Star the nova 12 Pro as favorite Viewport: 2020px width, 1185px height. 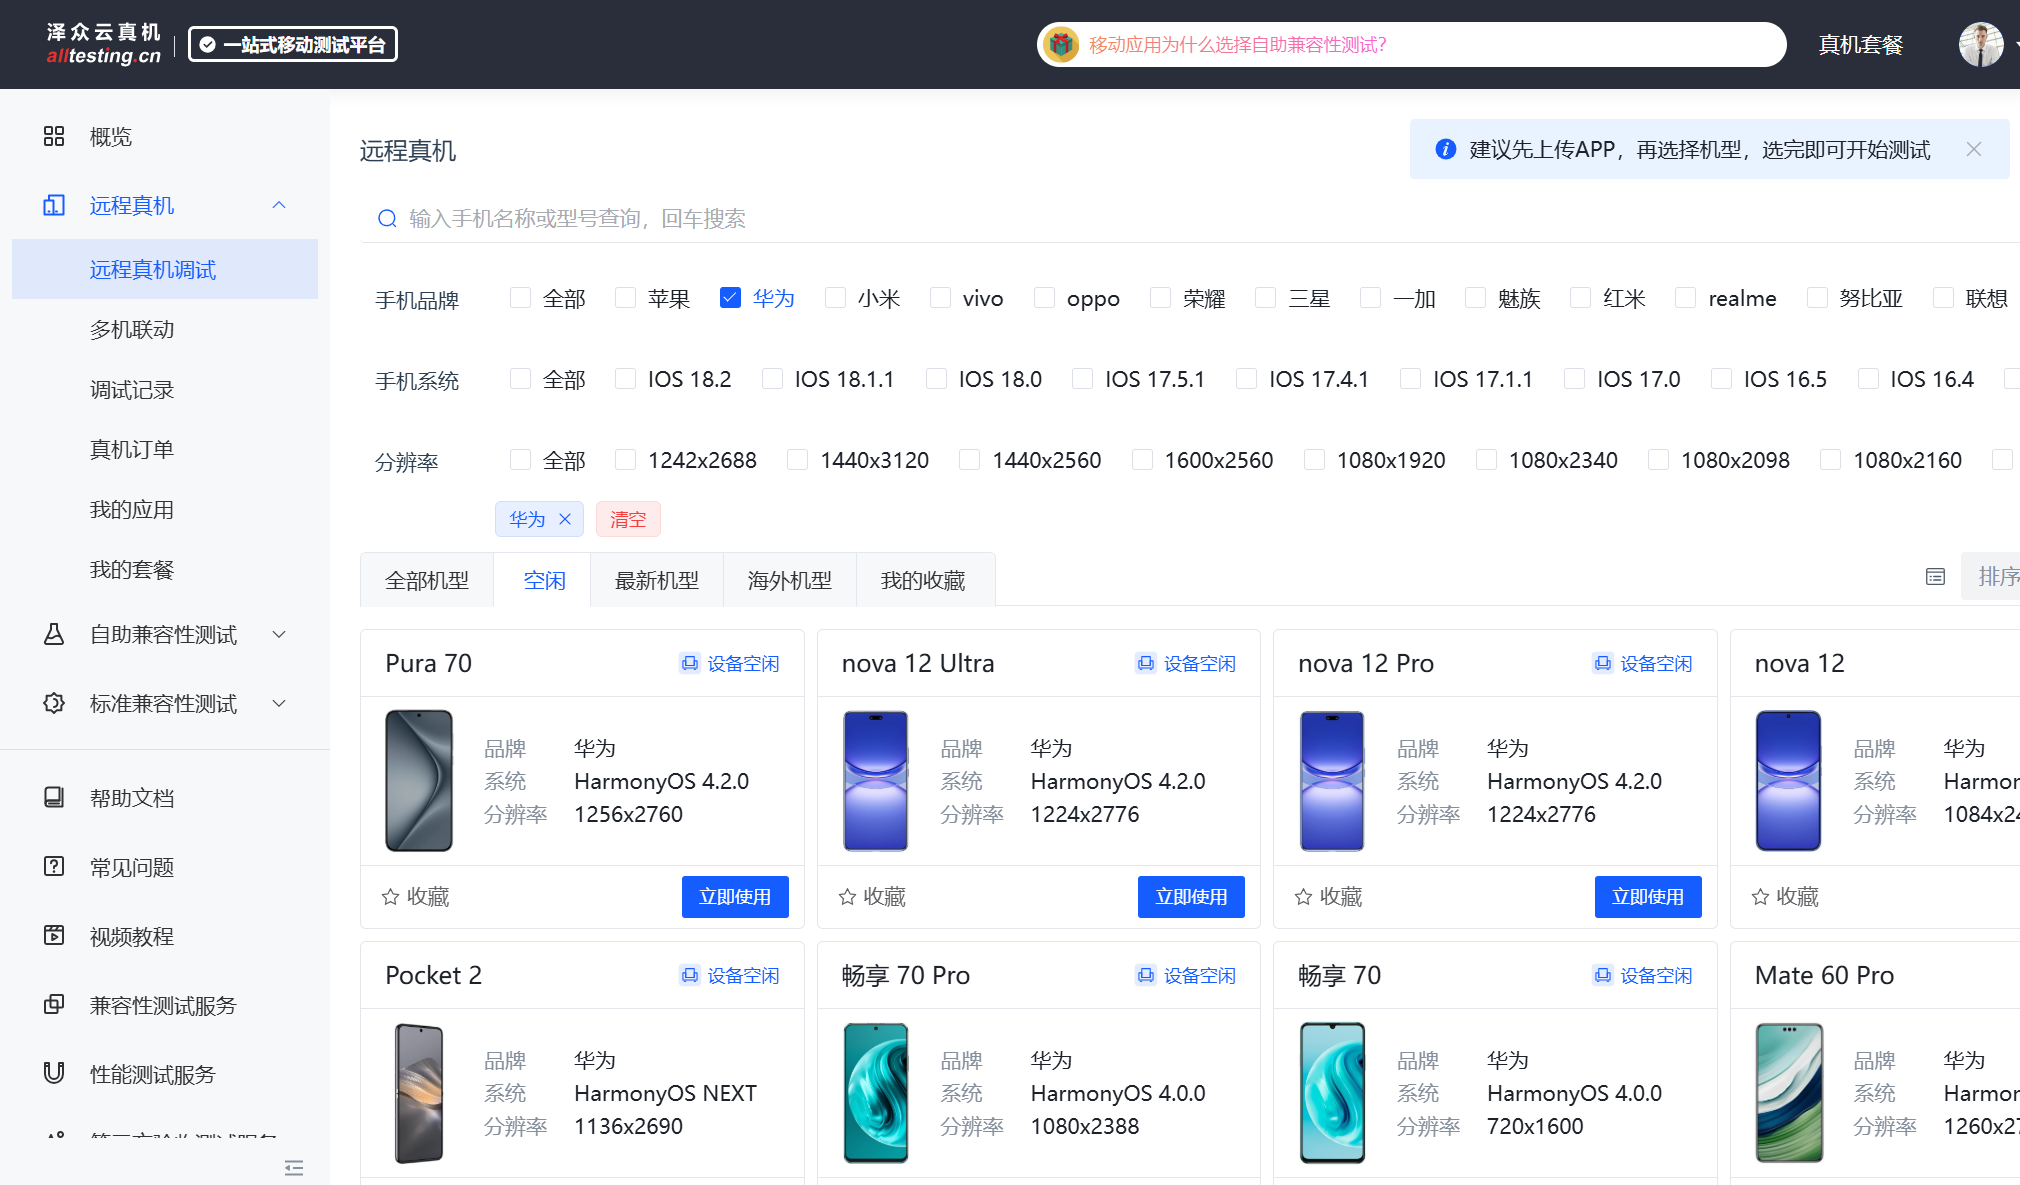pos(1303,897)
